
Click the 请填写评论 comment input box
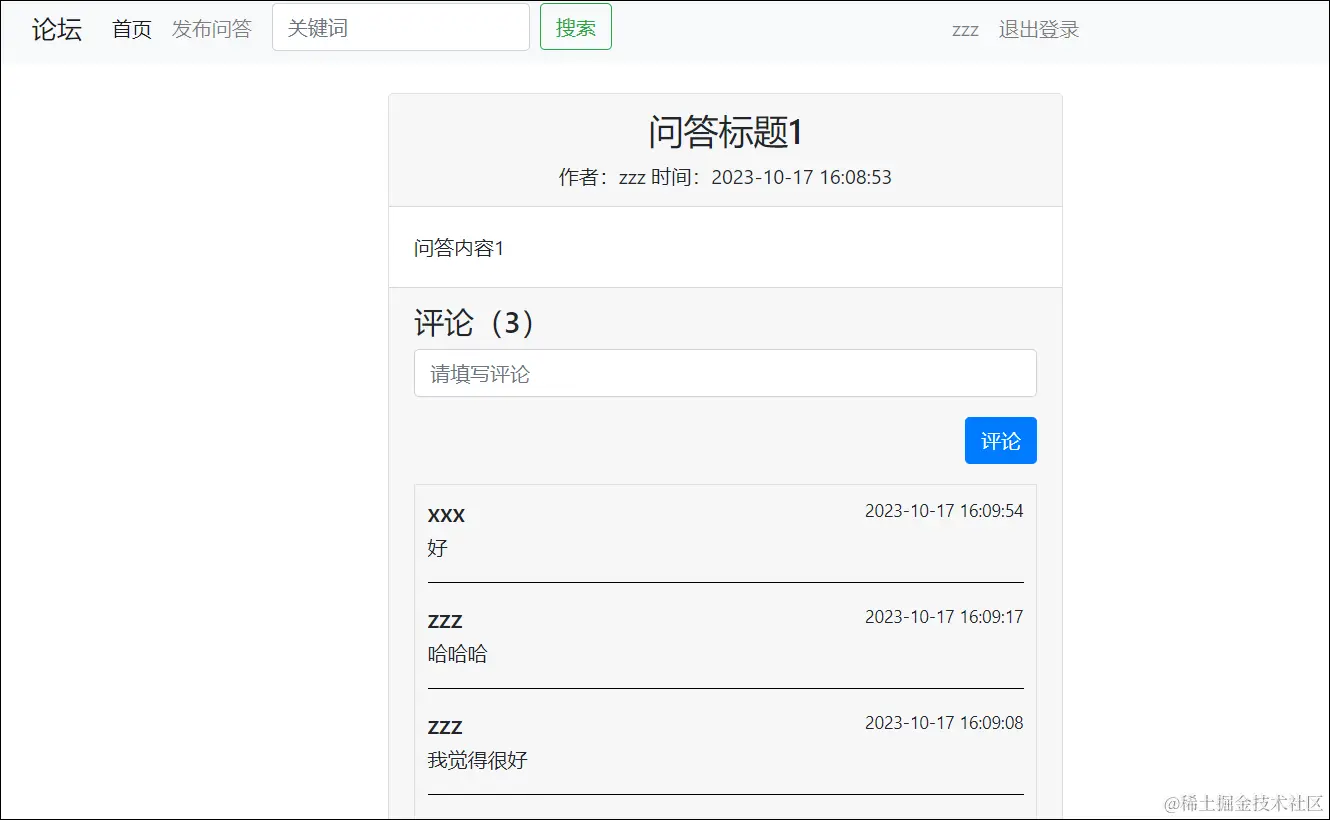point(725,373)
